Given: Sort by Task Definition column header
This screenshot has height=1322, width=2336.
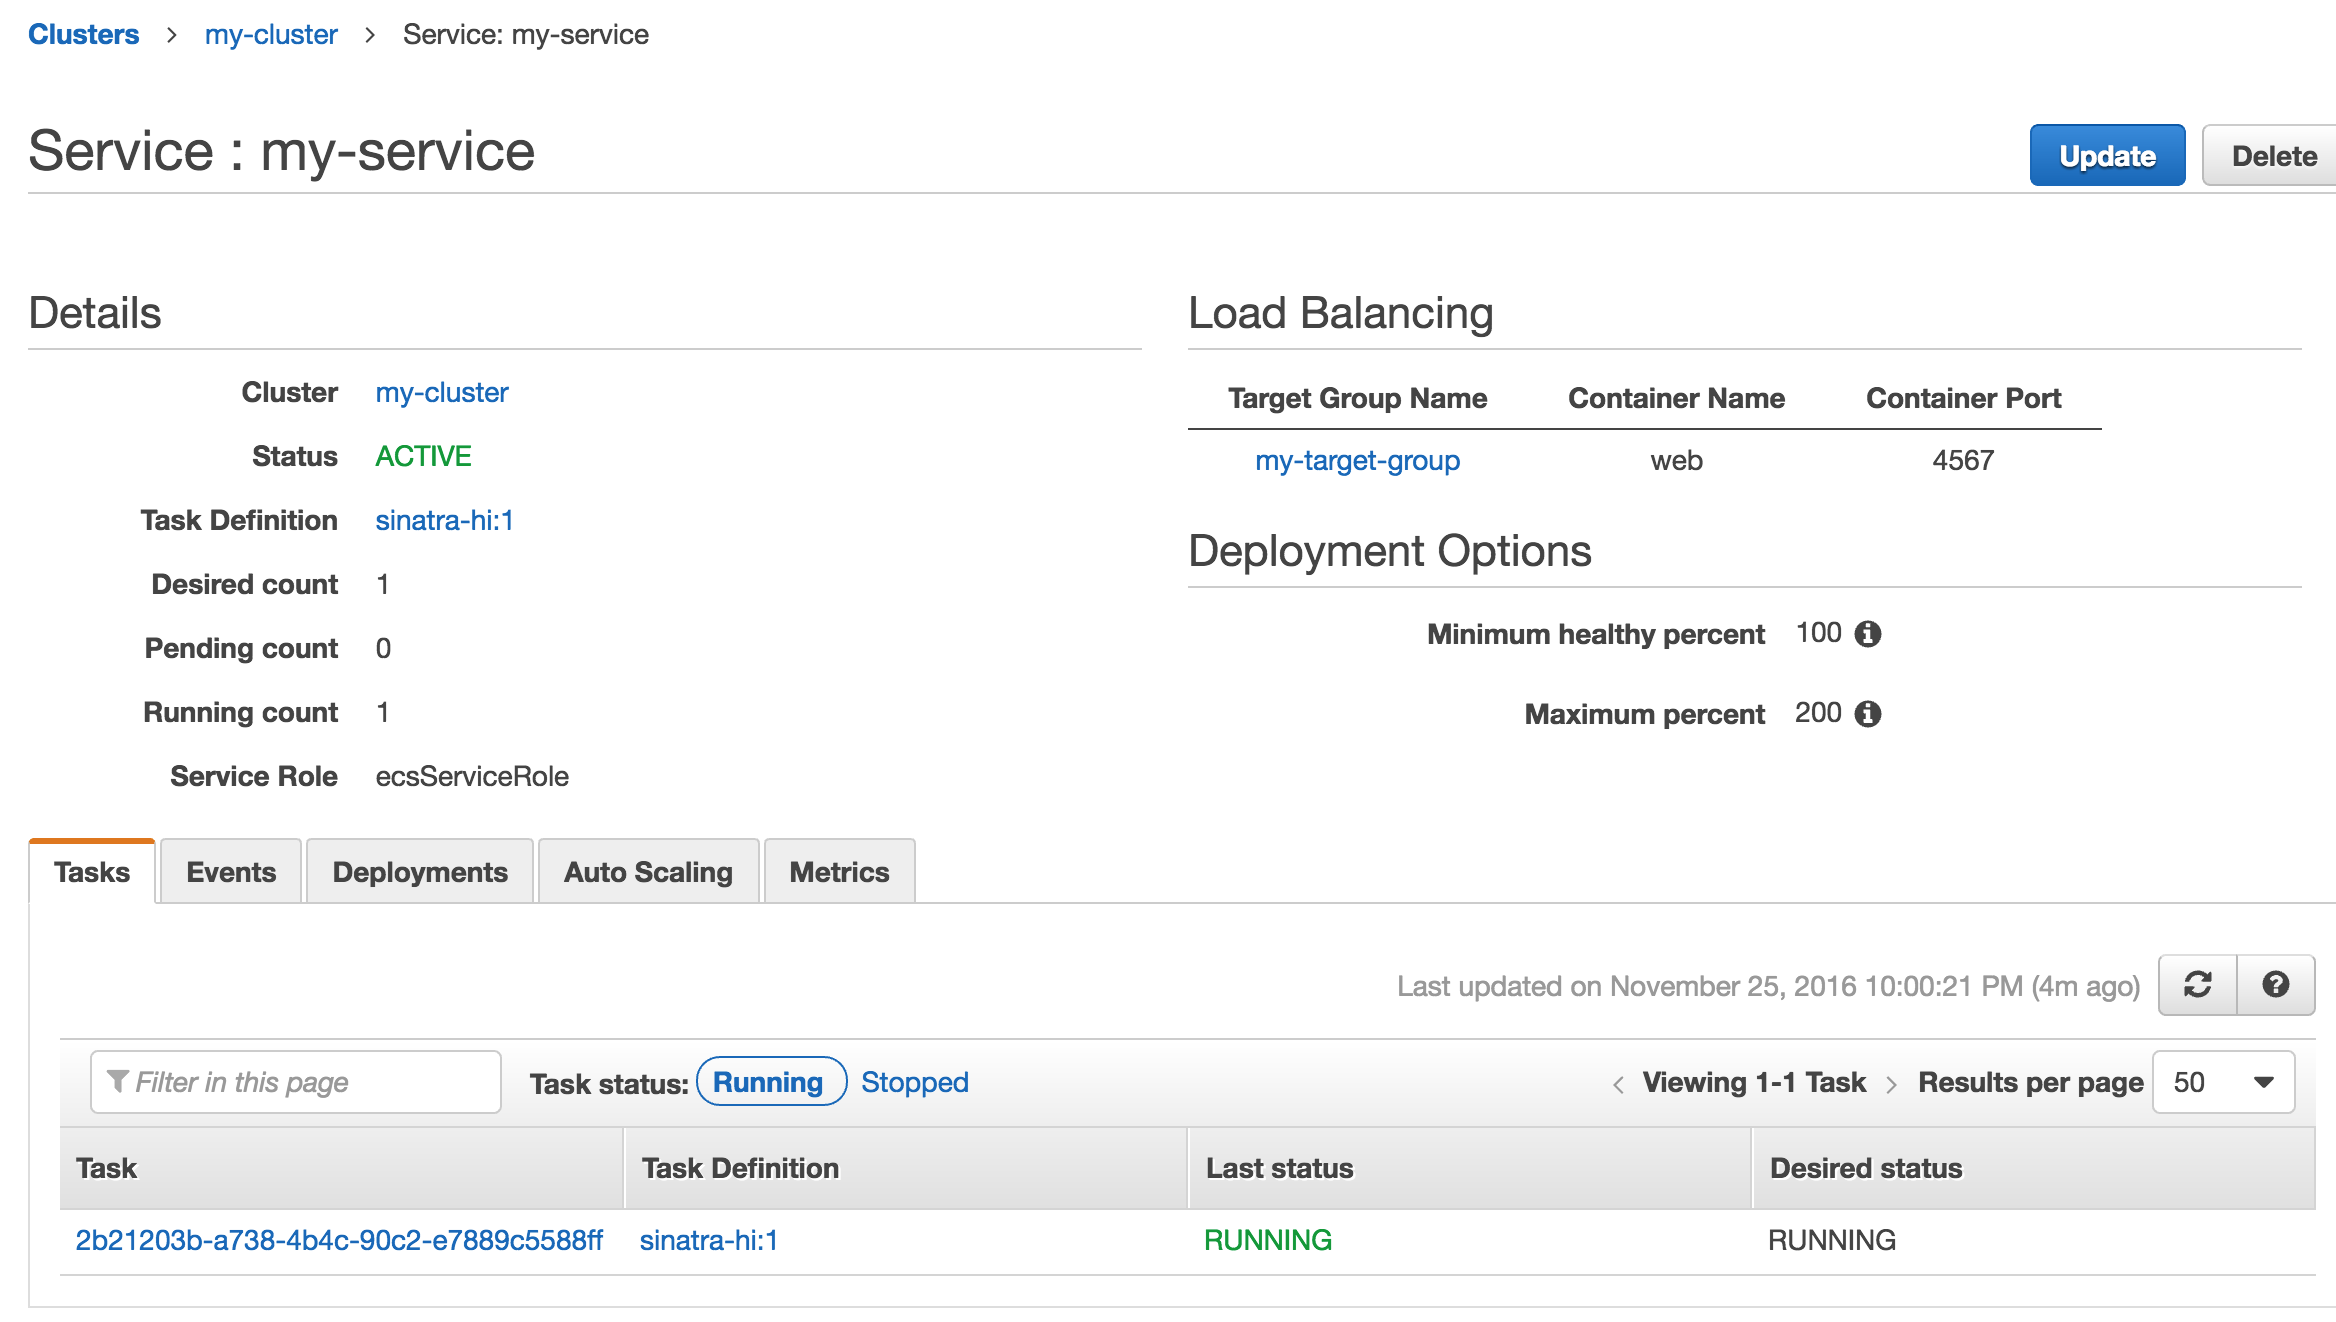Looking at the screenshot, I should click(906, 1168).
